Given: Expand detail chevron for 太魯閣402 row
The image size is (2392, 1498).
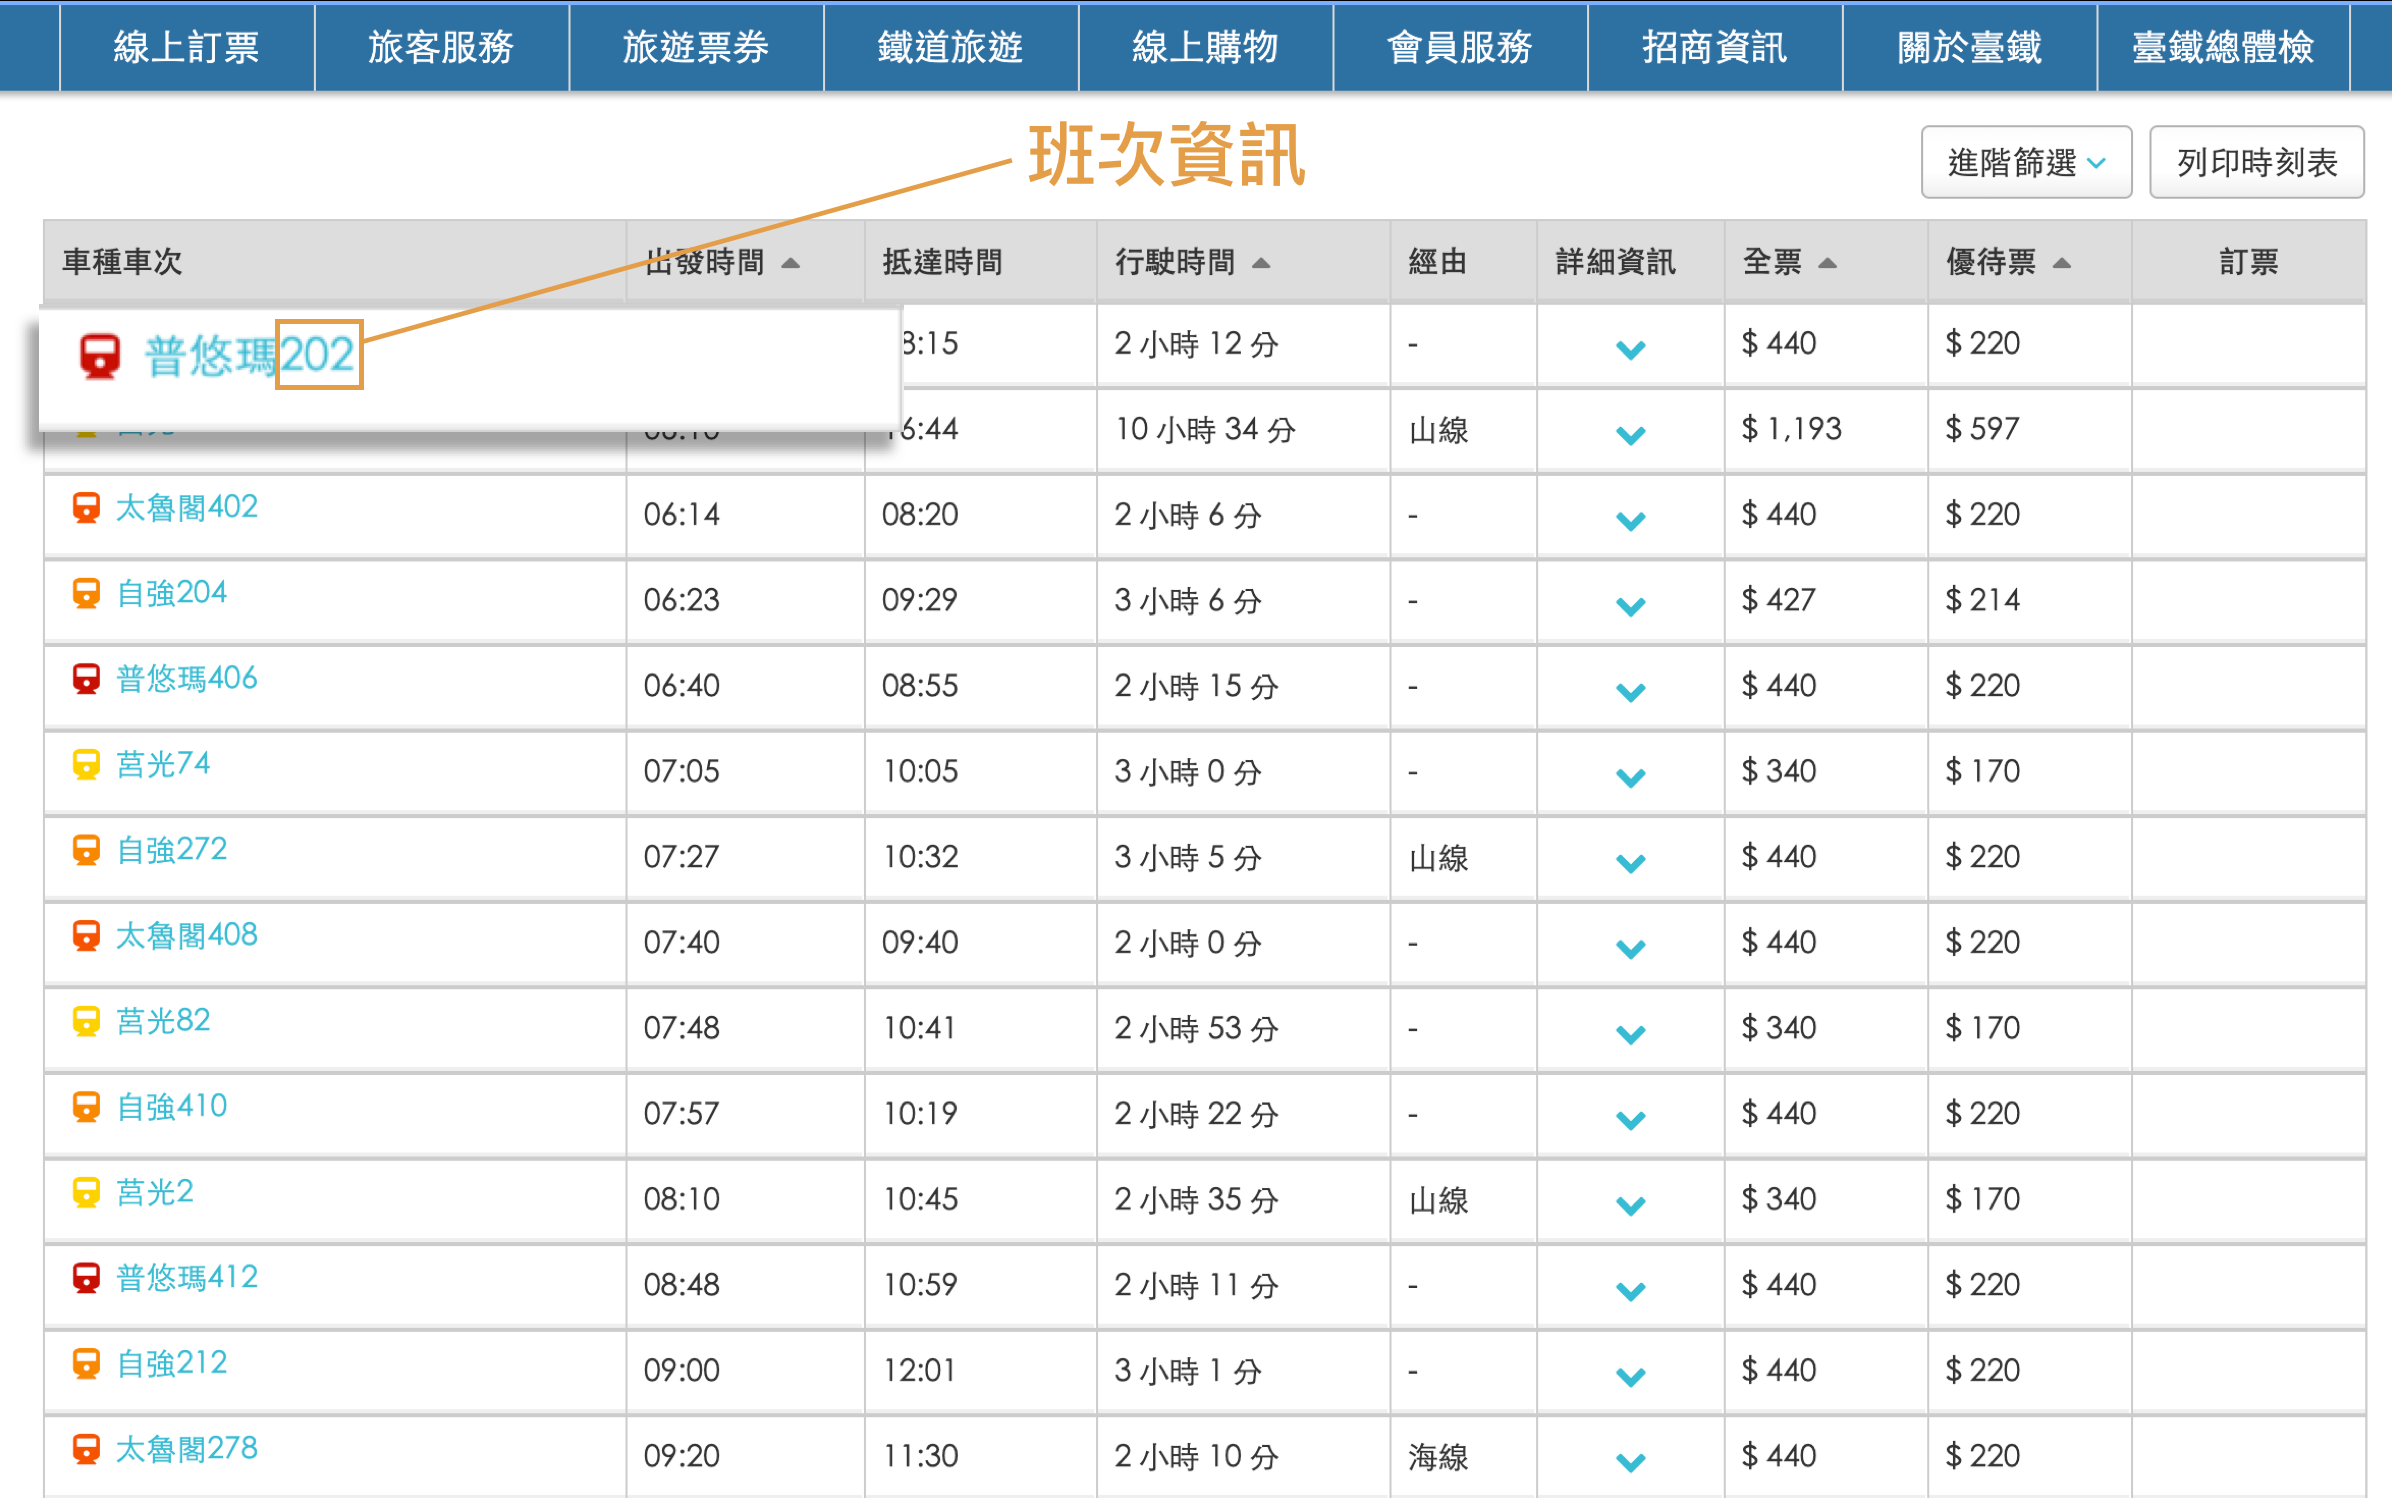Looking at the screenshot, I should [x=1630, y=520].
